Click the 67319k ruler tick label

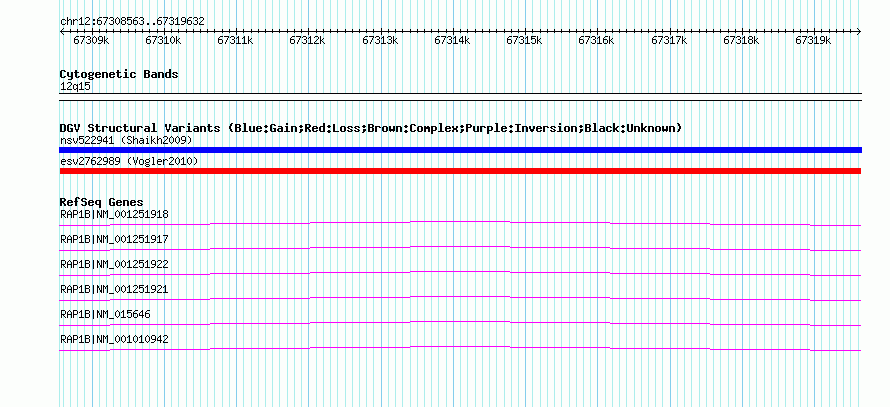pyautogui.click(x=813, y=41)
